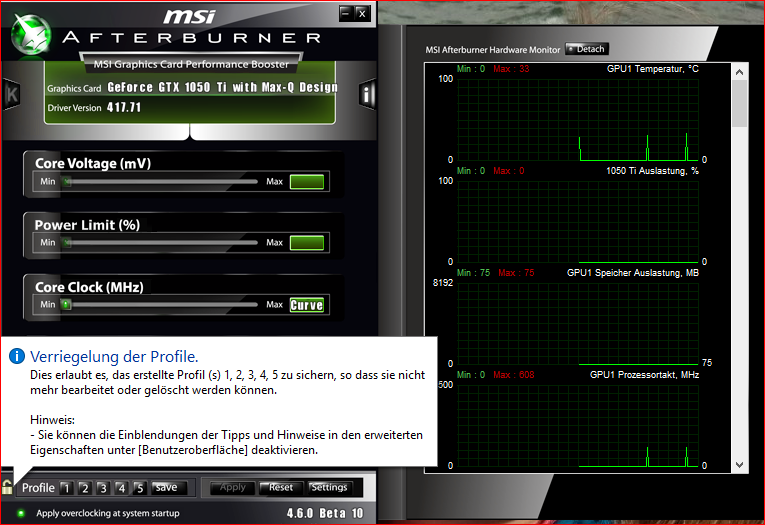The height and width of the screenshot is (525, 765).
Task: Click the Core Clock (MHz) label
Action: point(89,287)
